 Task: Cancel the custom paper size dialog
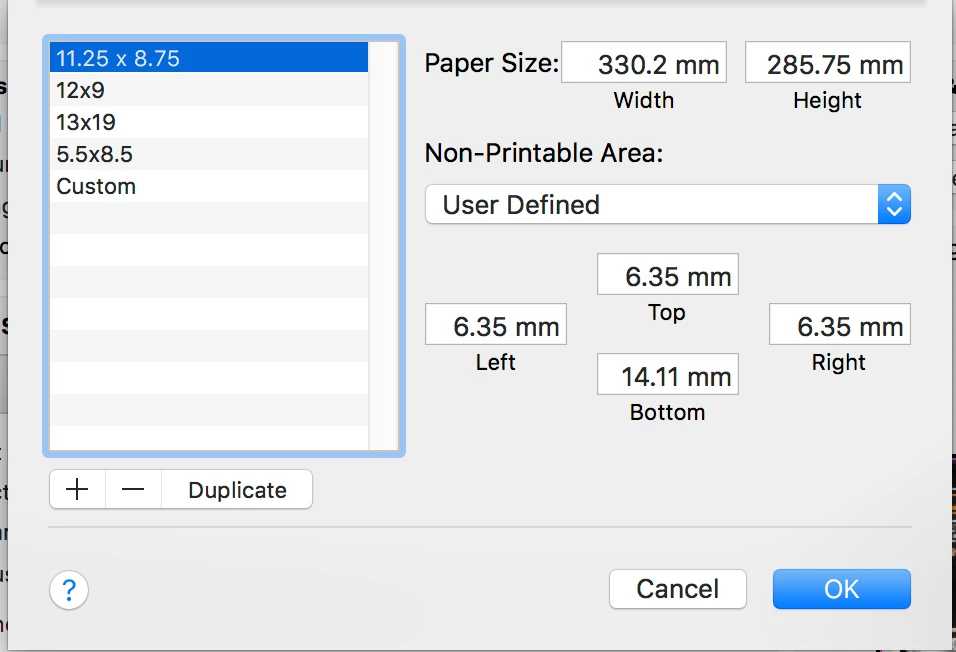(677, 589)
